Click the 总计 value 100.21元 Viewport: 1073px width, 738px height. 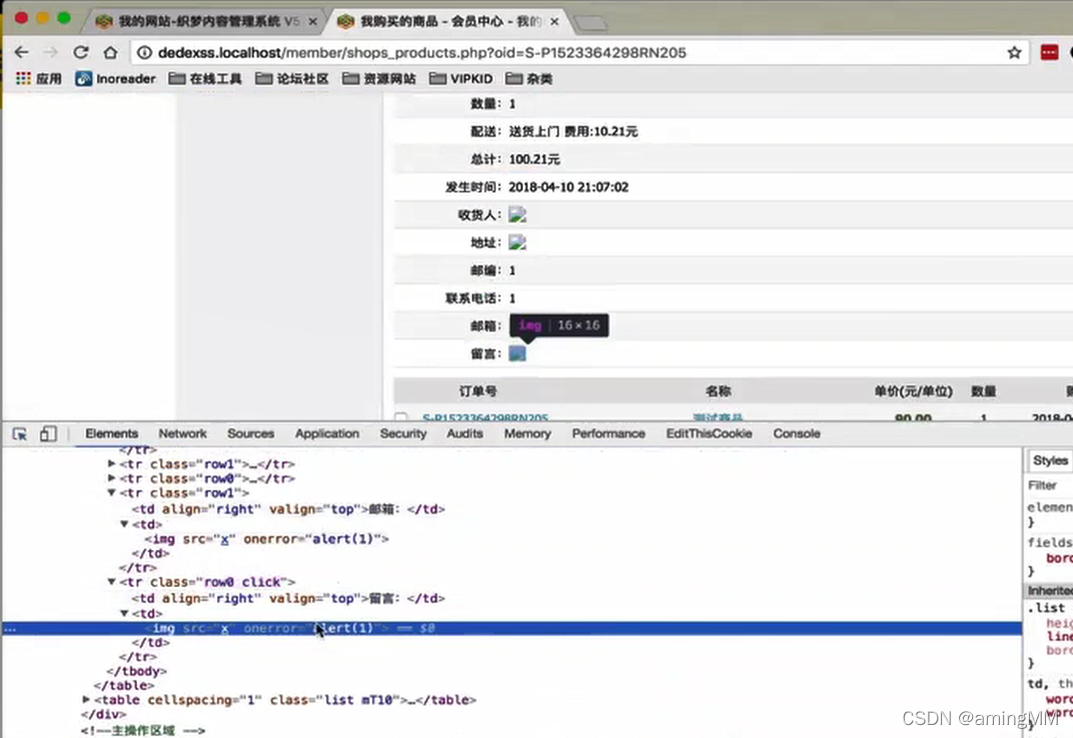[x=534, y=159]
